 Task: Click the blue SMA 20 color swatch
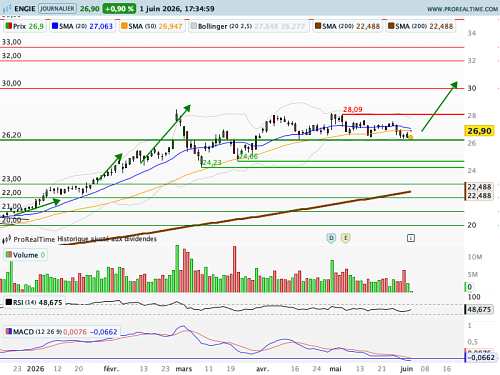click(55, 26)
